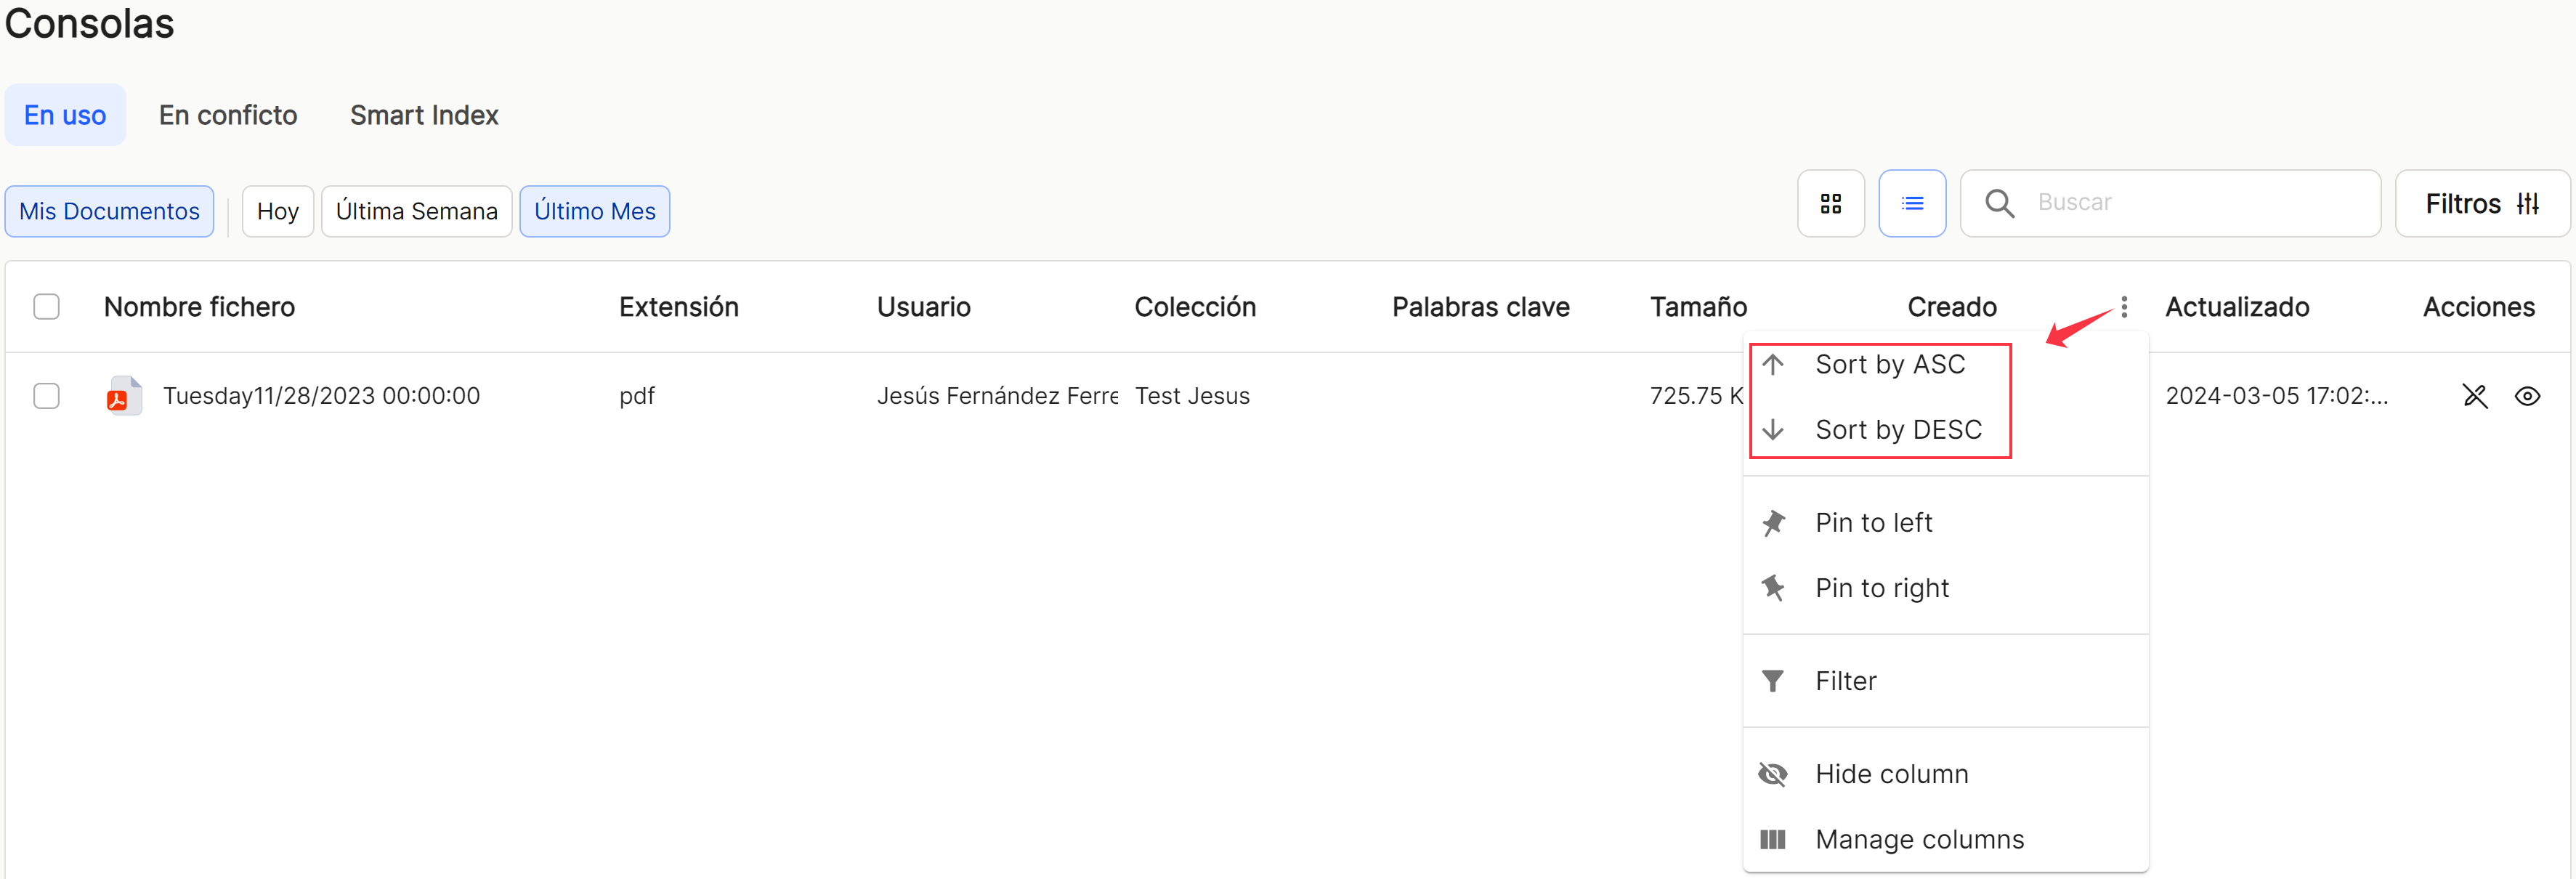Apply the Última Semana filter
Image resolution: width=2576 pixels, height=879 pixels.
coord(416,211)
